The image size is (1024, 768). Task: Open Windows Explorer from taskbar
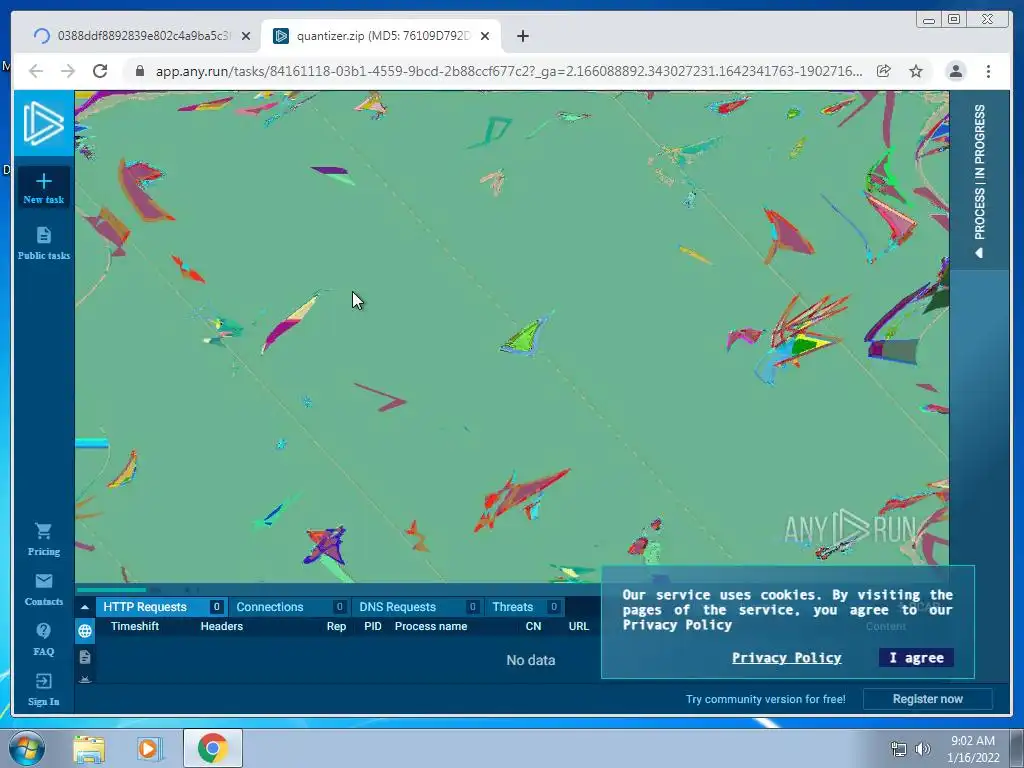tap(89, 748)
